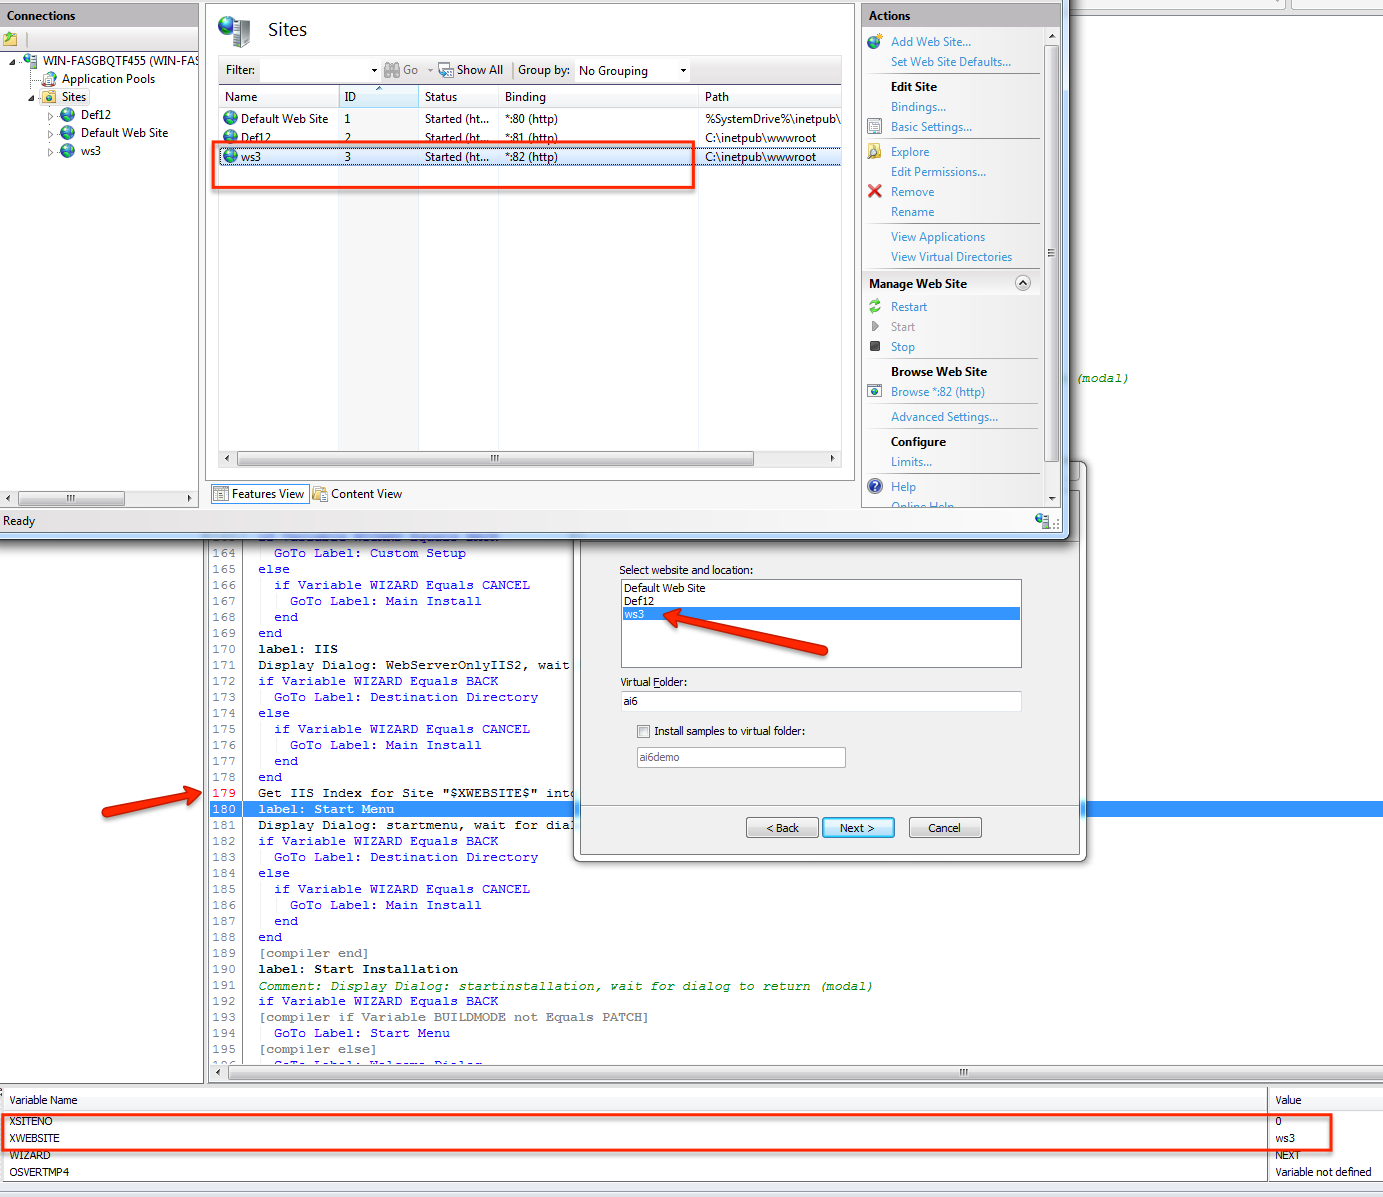Click the Connections toolbar folder icon
This screenshot has height=1197, width=1383.
coord(10,39)
